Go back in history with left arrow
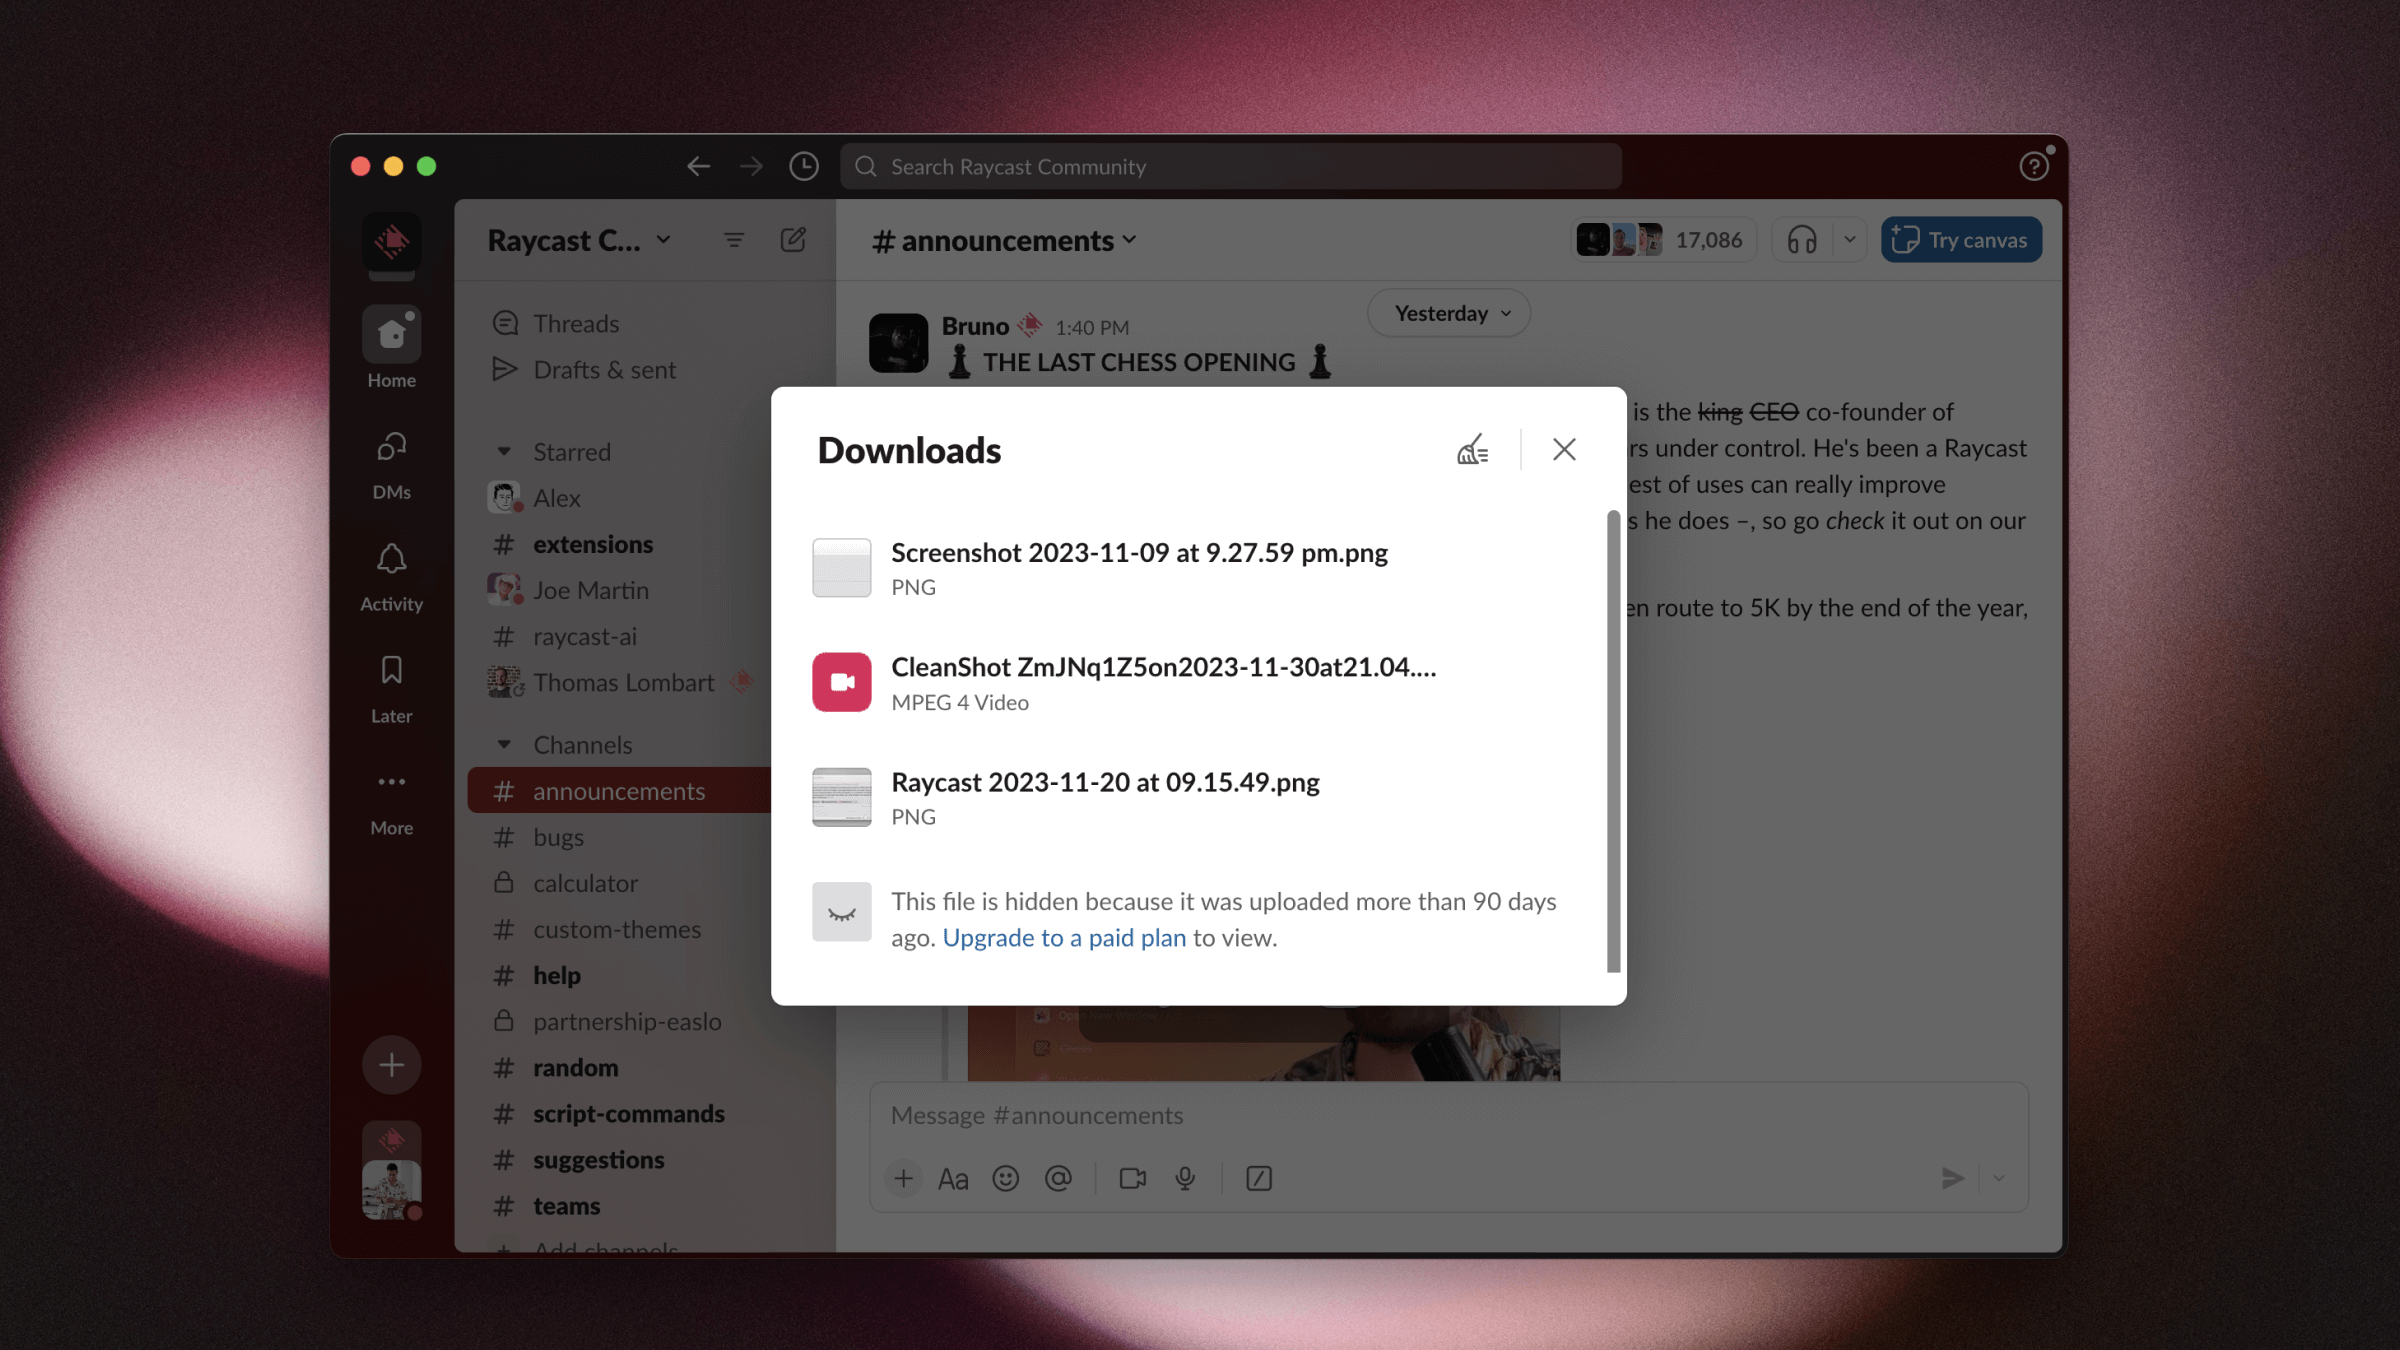The width and height of the screenshot is (2400, 1350). (699, 166)
